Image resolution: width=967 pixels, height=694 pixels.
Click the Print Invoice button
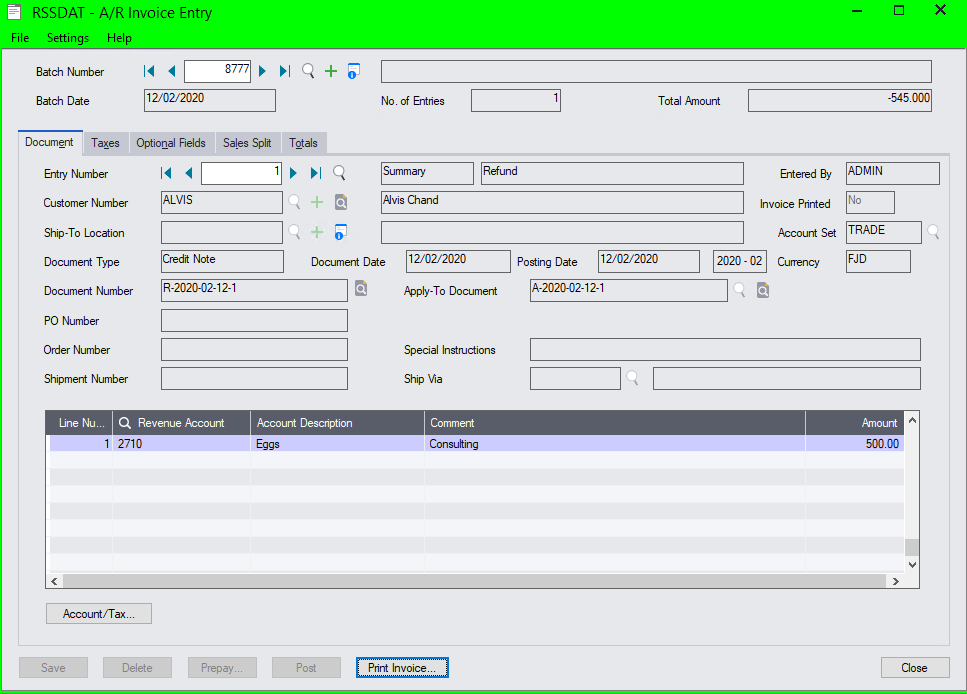click(x=402, y=668)
